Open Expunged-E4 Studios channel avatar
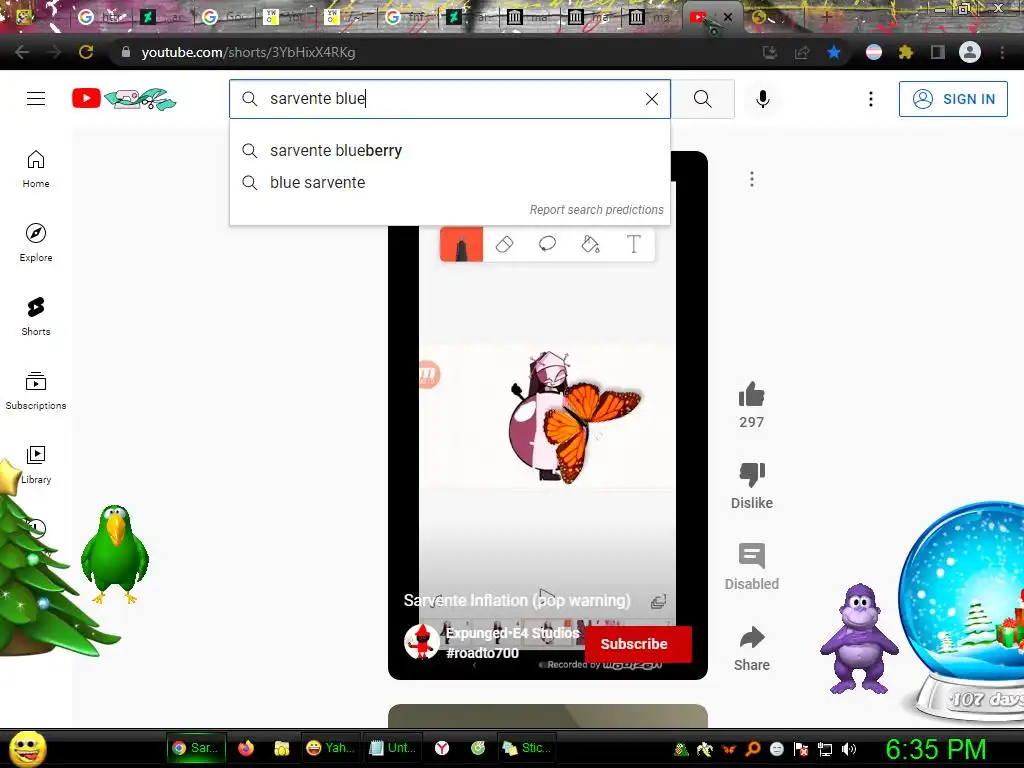 click(421, 641)
